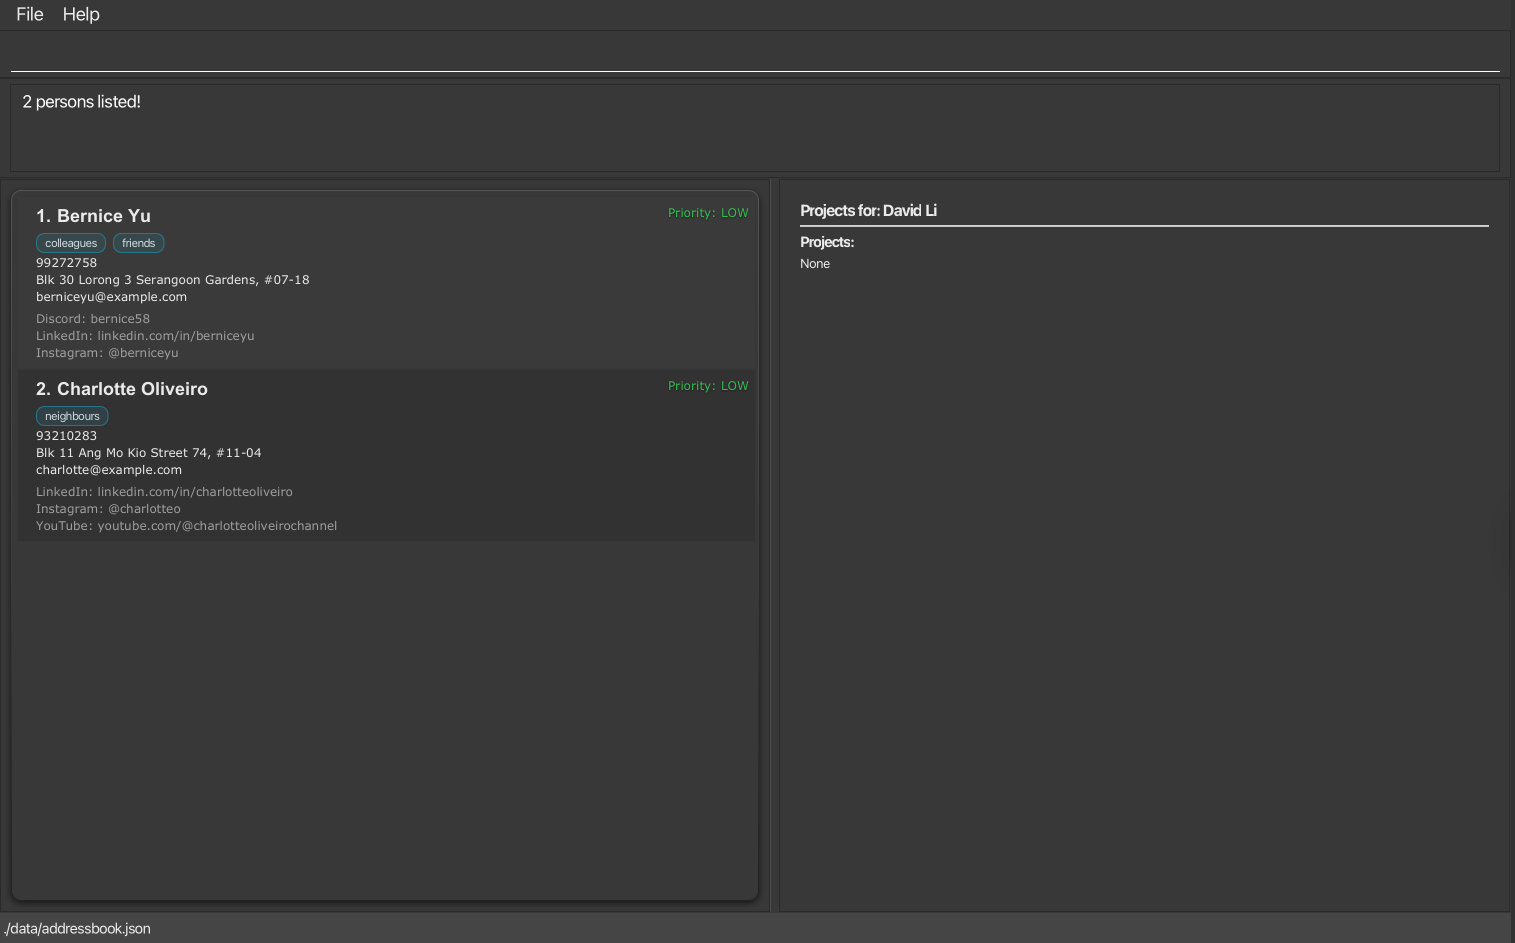The width and height of the screenshot is (1515, 943).
Task: Click the Priority LOW label on Charlotte Oliveiro
Action: [708, 385]
